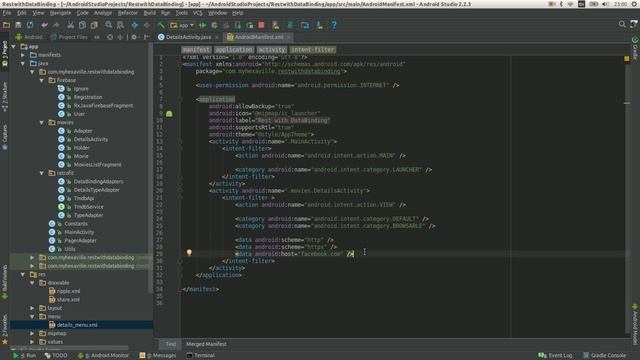Select DataBindingAdapters in project tree
This screenshot has width=640, height=360.
pos(98,182)
